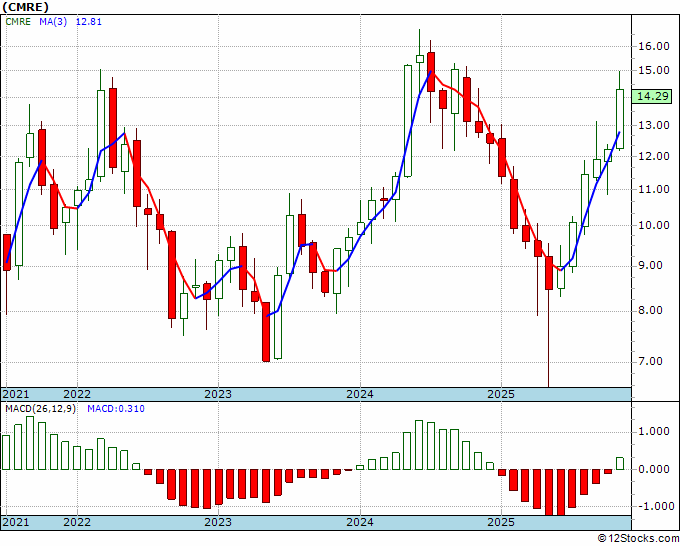
Task: Click the MACD(26,12,9) indicator label
Action: (x=40, y=409)
